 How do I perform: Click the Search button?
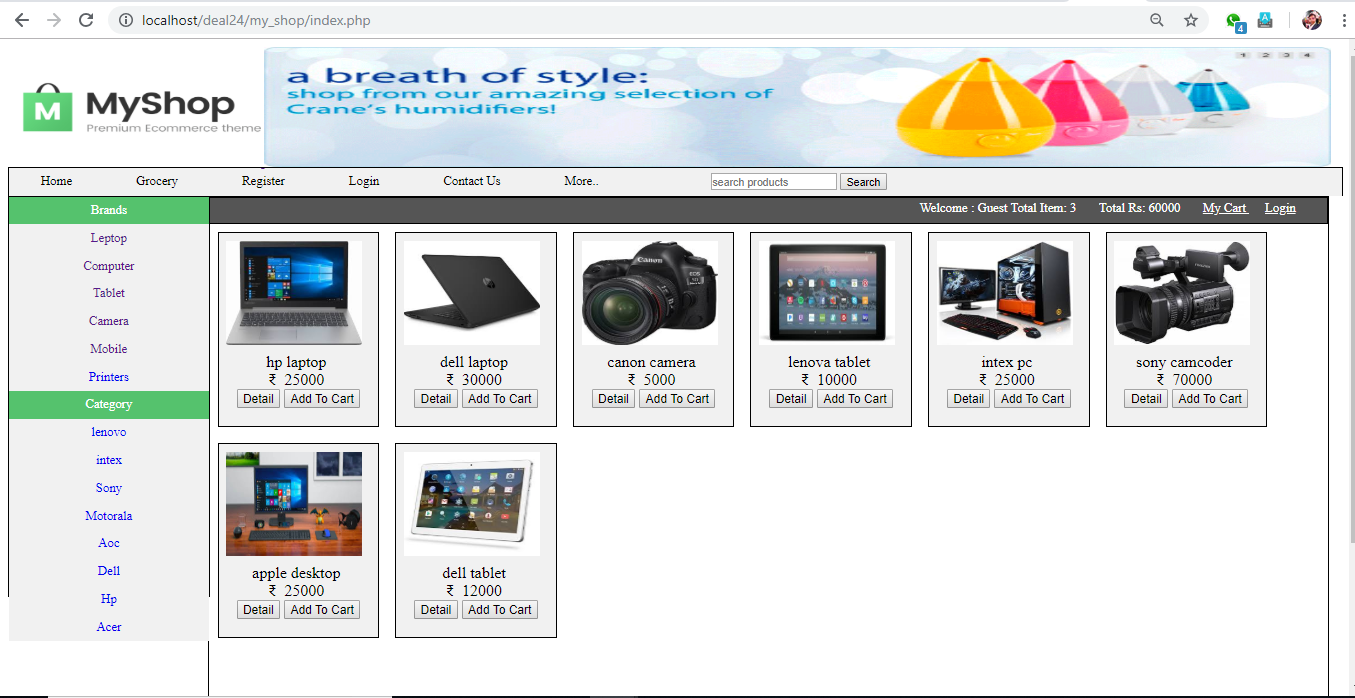pos(863,182)
